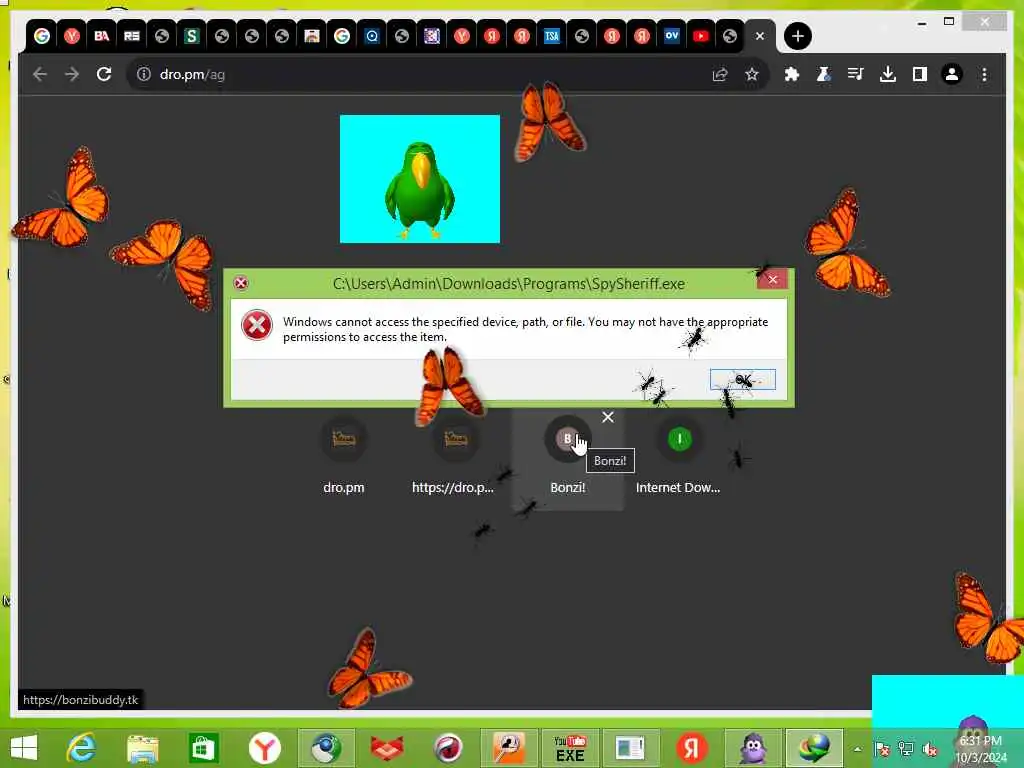Open Internet Download Manager taskbar icon
The width and height of the screenshot is (1024, 768).
pyautogui.click(x=814, y=748)
